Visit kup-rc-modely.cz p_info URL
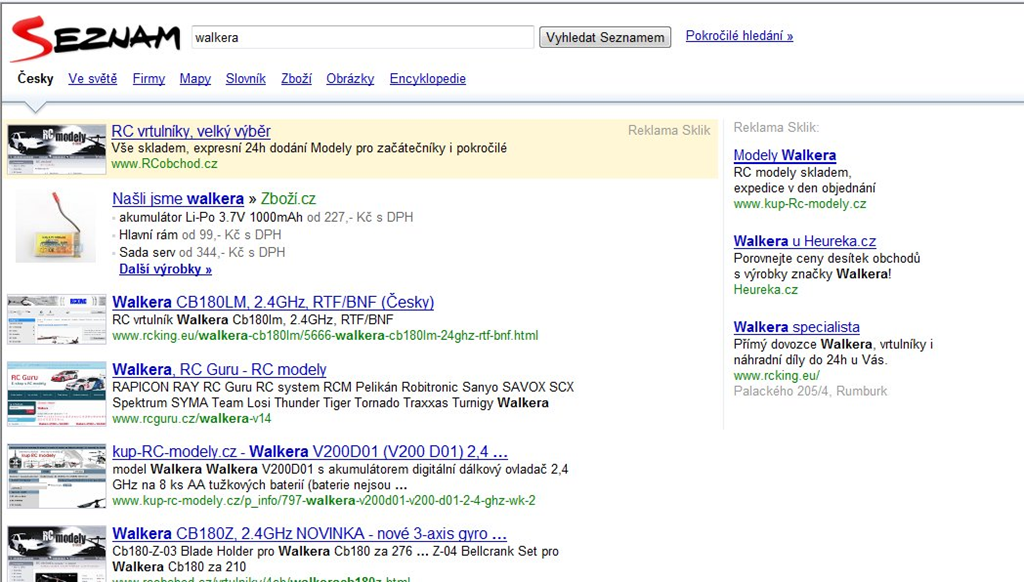This screenshot has height=582, width=1024. click(x=324, y=501)
